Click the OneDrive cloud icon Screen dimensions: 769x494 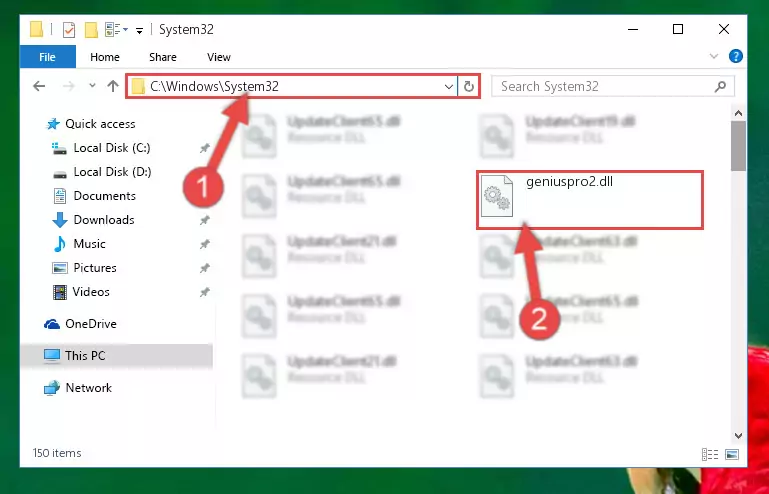pos(51,324)
